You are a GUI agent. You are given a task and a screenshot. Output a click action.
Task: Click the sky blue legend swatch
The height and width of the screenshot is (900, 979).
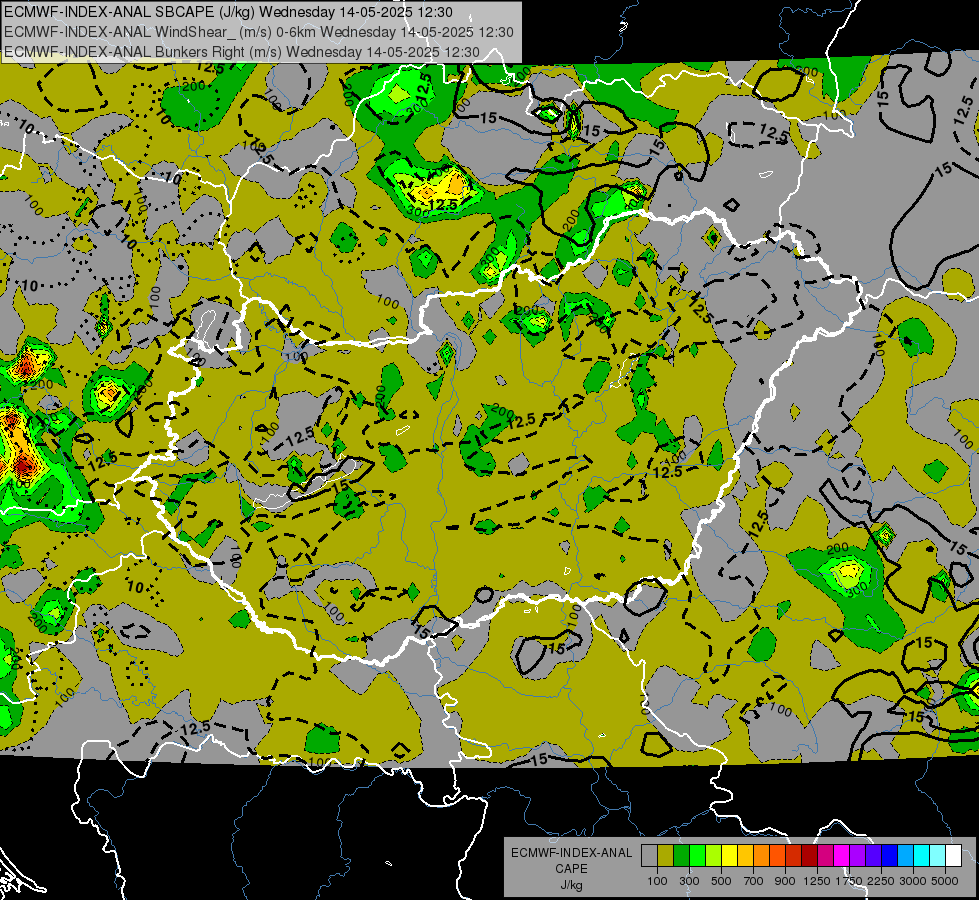click(905, 856)
